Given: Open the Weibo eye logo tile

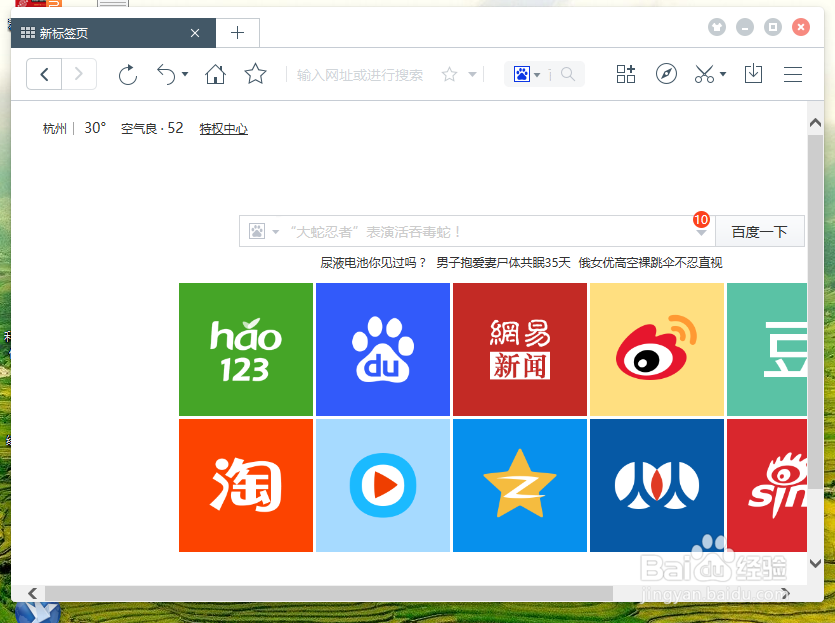Looking at the screenshot, I should click(657, 349).
